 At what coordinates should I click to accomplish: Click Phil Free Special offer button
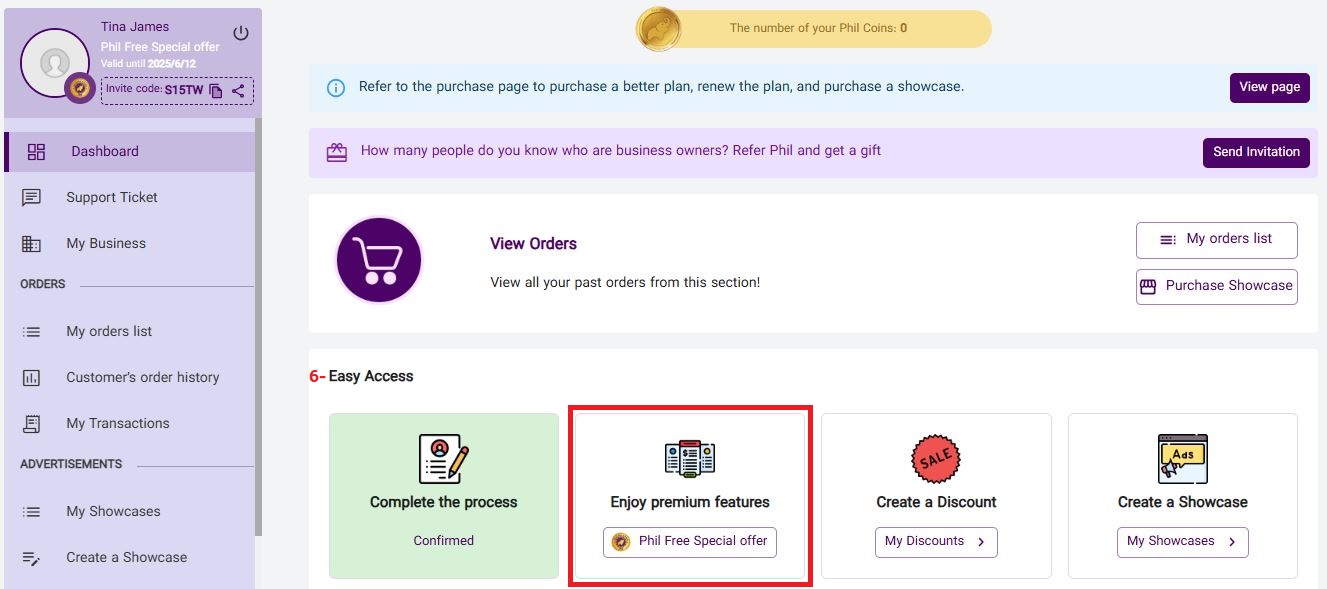point(690,542)
